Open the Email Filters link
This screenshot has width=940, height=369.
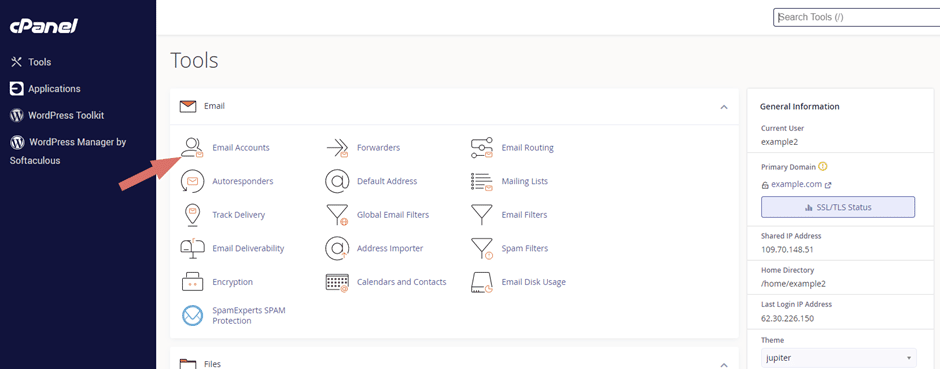524,214
